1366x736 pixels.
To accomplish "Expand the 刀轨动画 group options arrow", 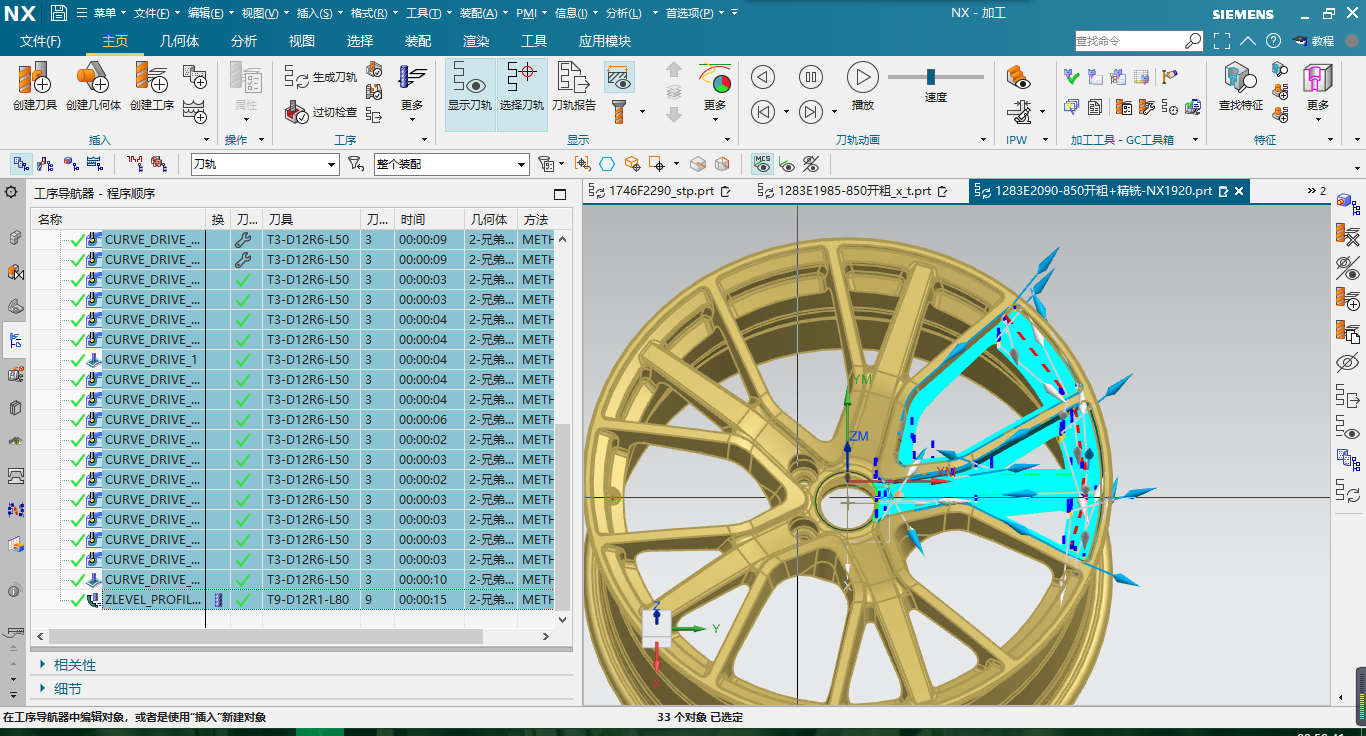I will point(984,140).
